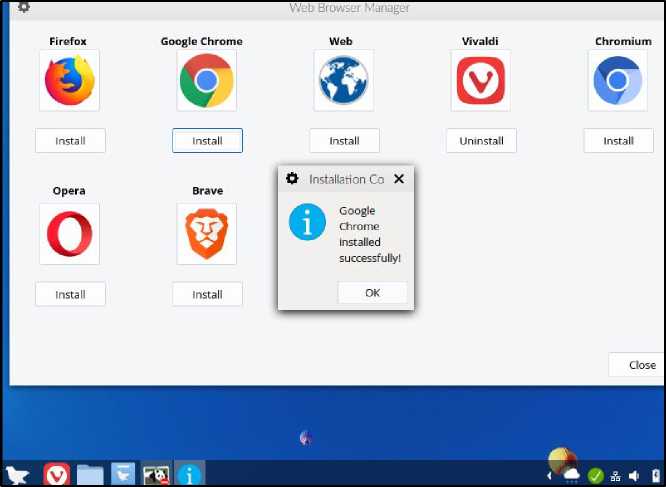Expand the hidden tray icons arrow
Image resolution: width=666 pixels, height=487 pixels.
click(549, 476)
